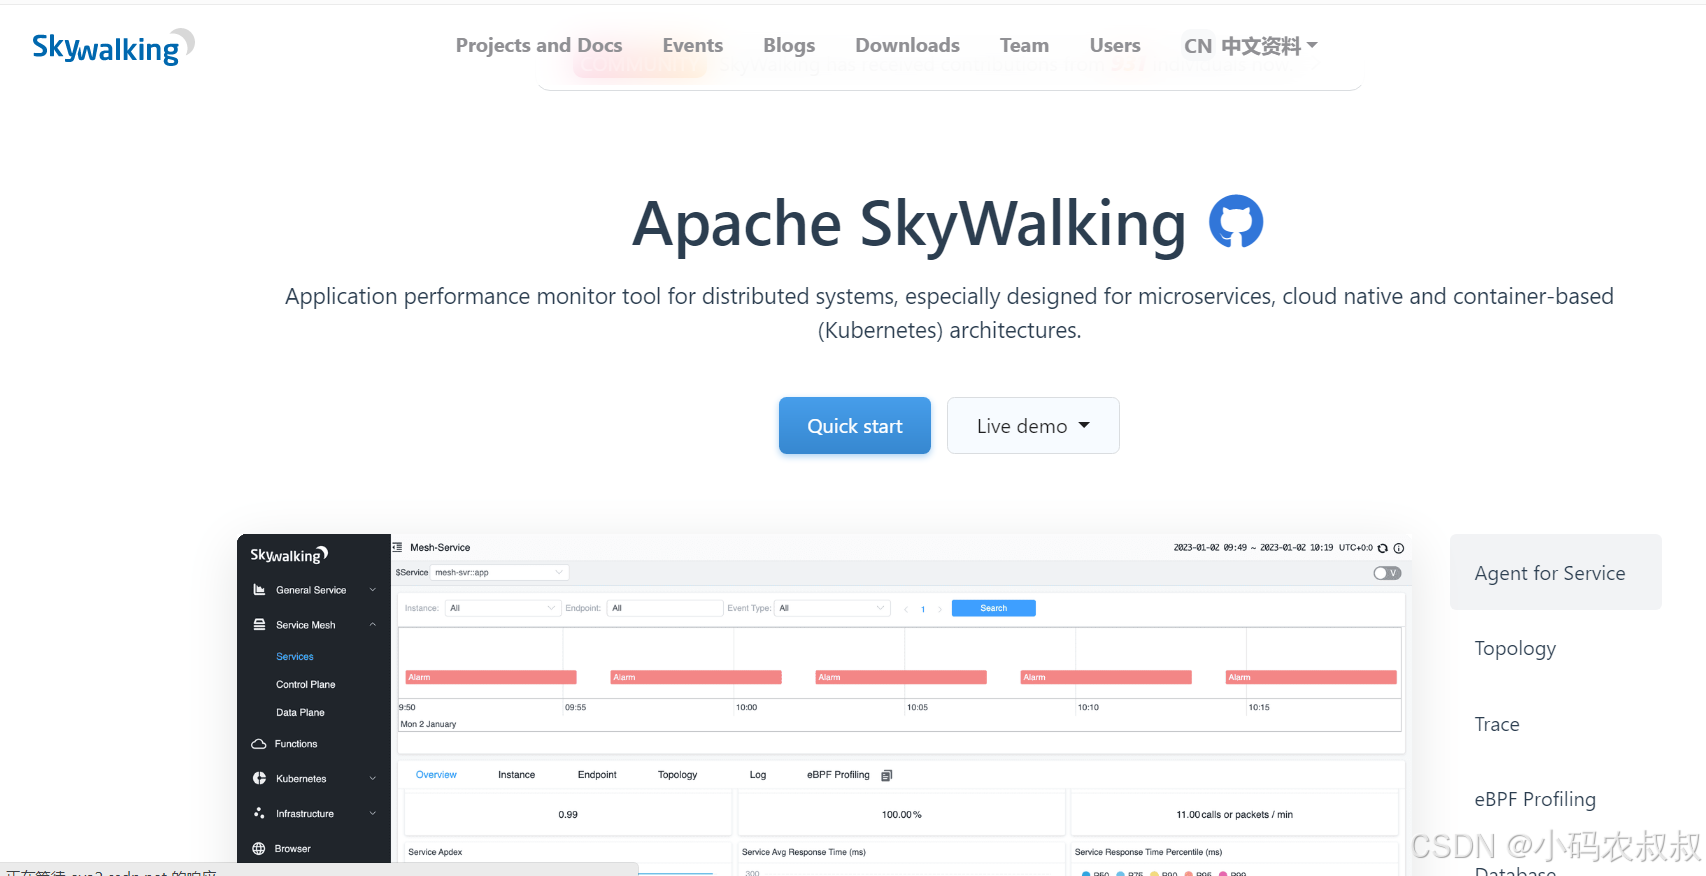Open Data Plane in the sidebar
The image size is (1706, 876).
point(300,713)
